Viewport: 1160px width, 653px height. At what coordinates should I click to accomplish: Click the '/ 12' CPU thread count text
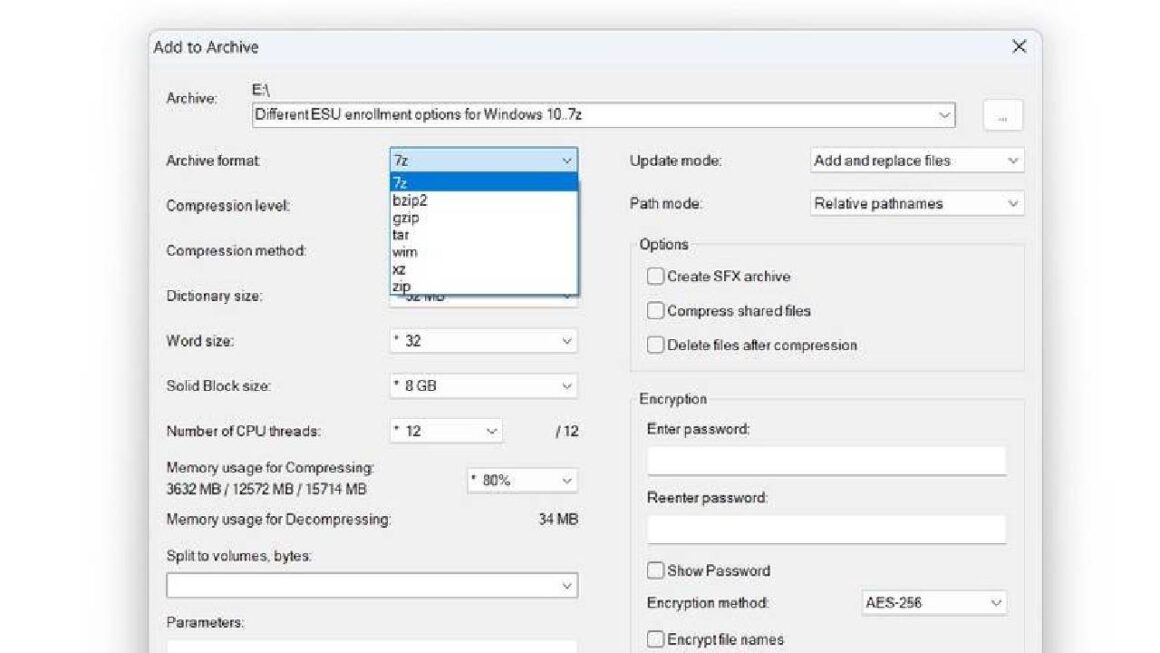pyautogui.click(x=567, y=431)
